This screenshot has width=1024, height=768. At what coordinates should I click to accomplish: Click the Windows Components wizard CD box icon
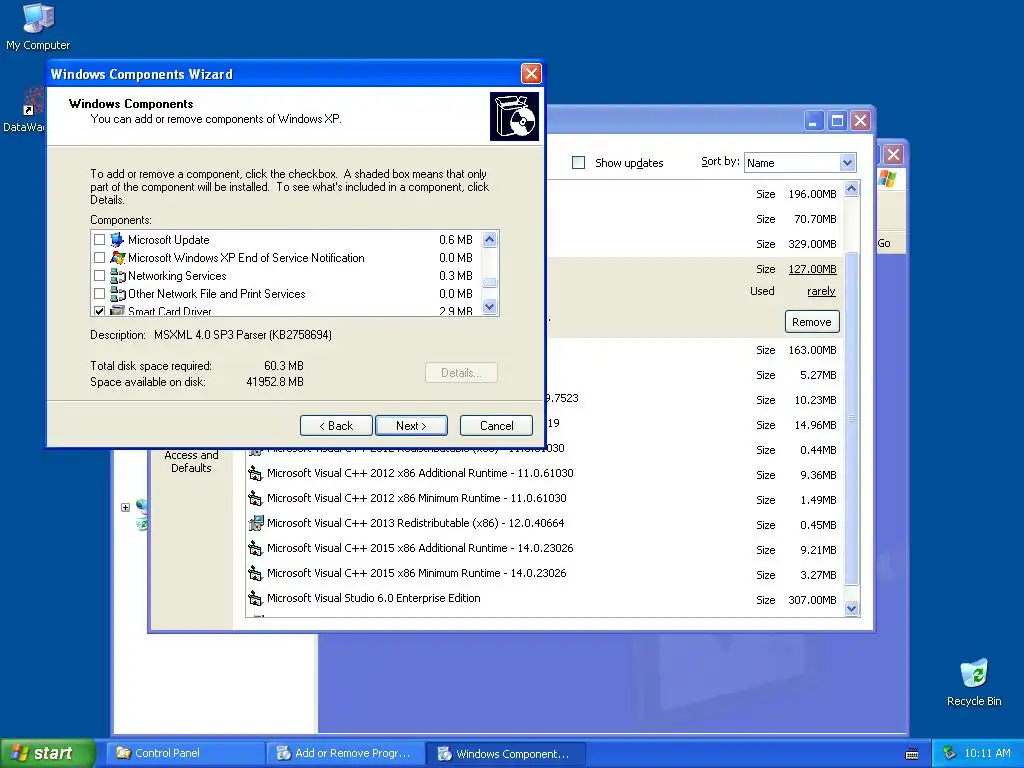[x=515, y=116]
